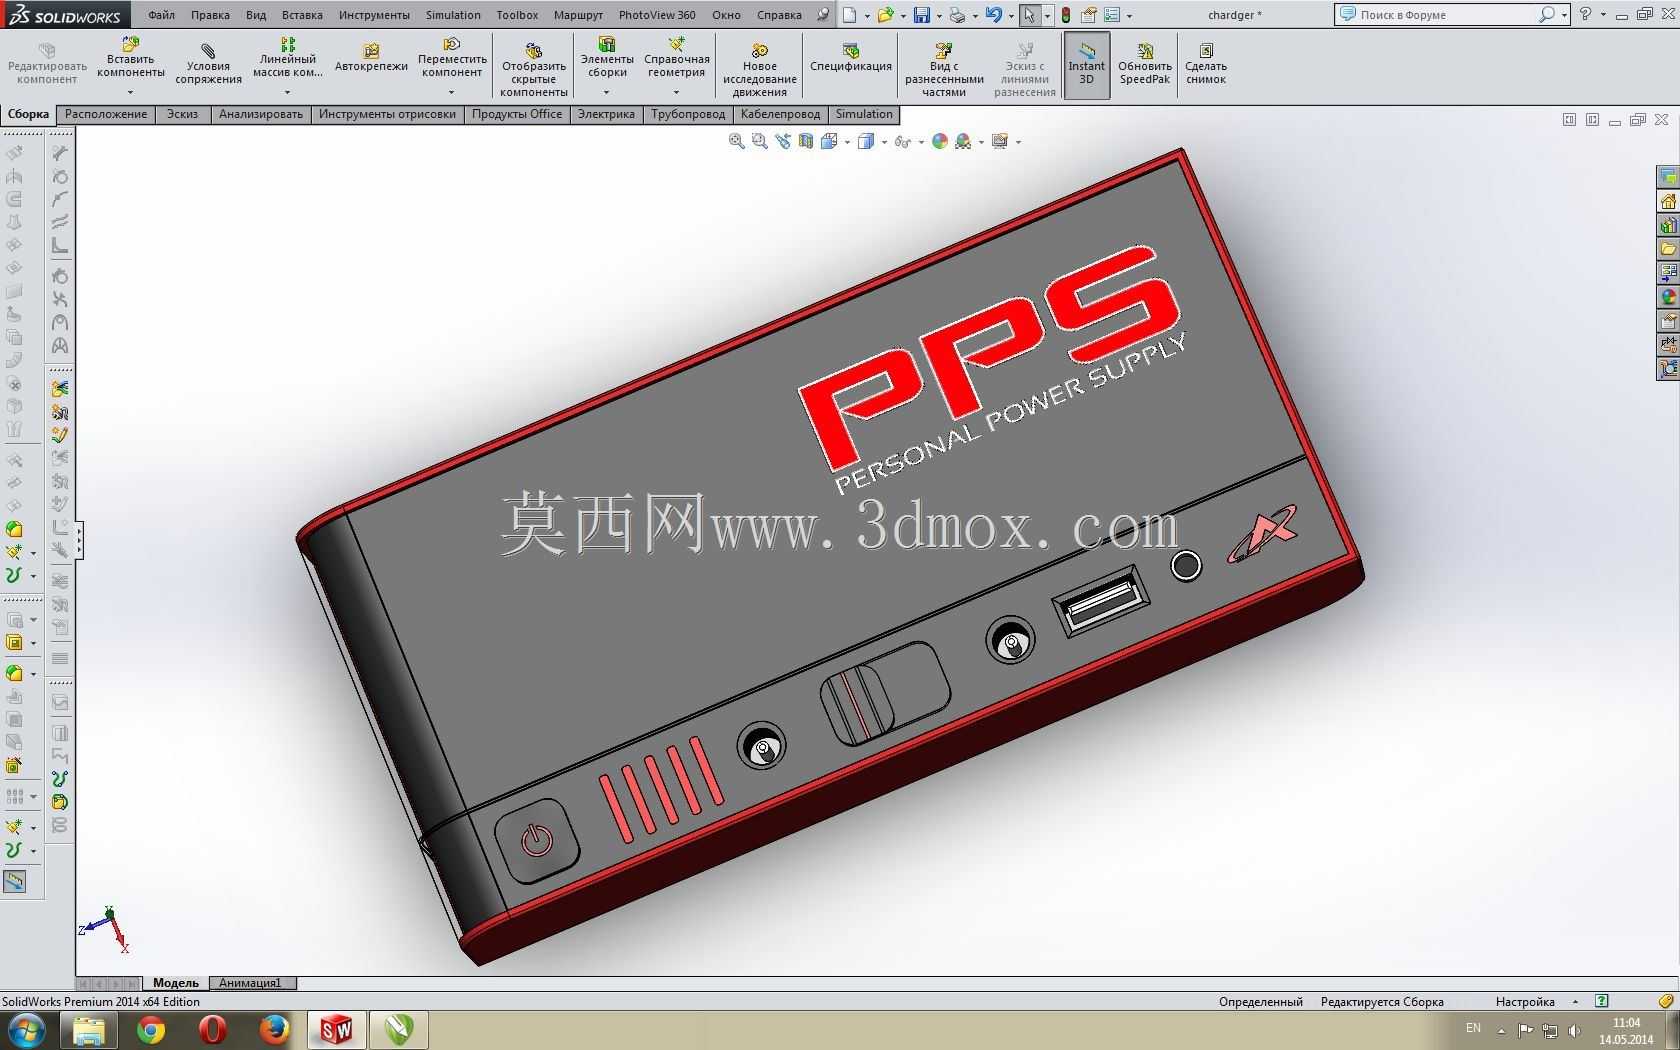Click the Previous View icon
The height and width of the screenshot is (1050, 1680).
[783, 142]
